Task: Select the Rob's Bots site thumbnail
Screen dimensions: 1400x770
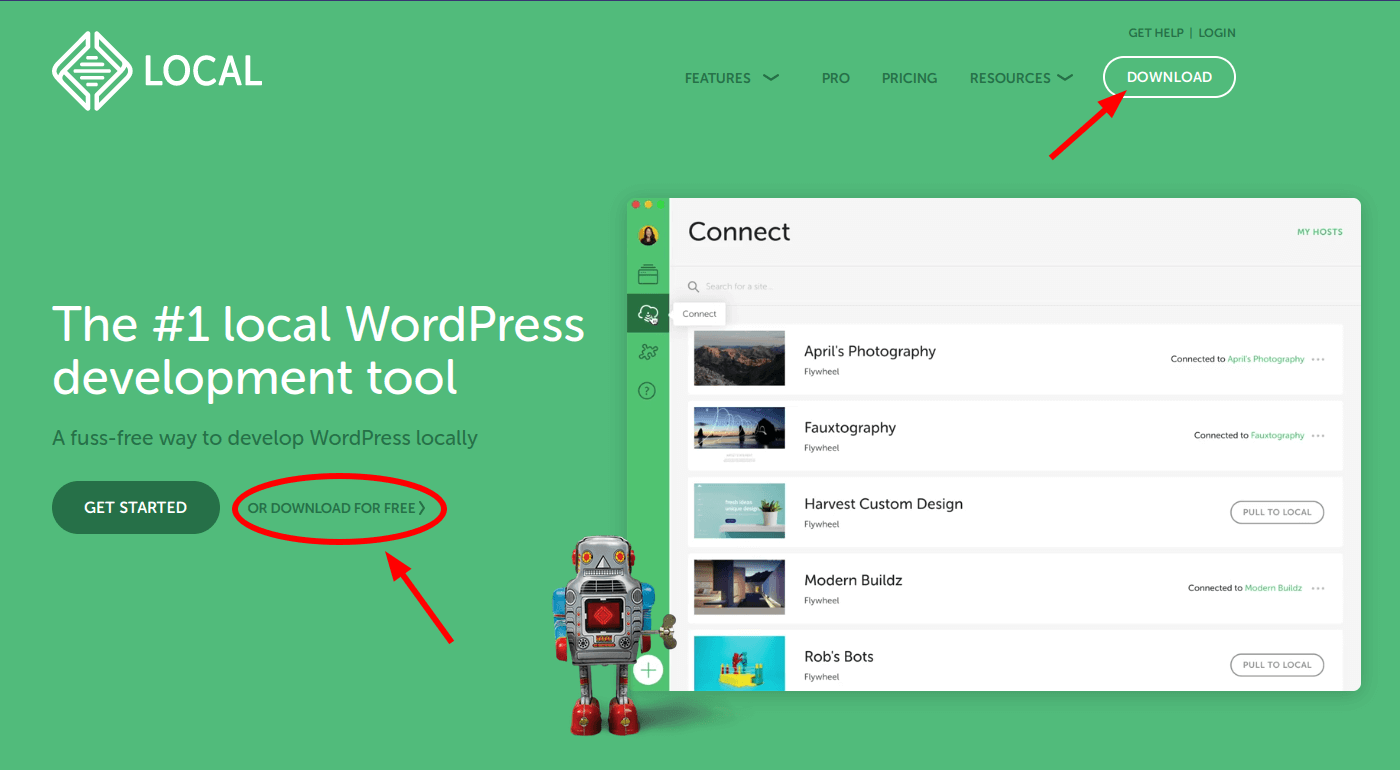Action: click(x=739, y=663)
